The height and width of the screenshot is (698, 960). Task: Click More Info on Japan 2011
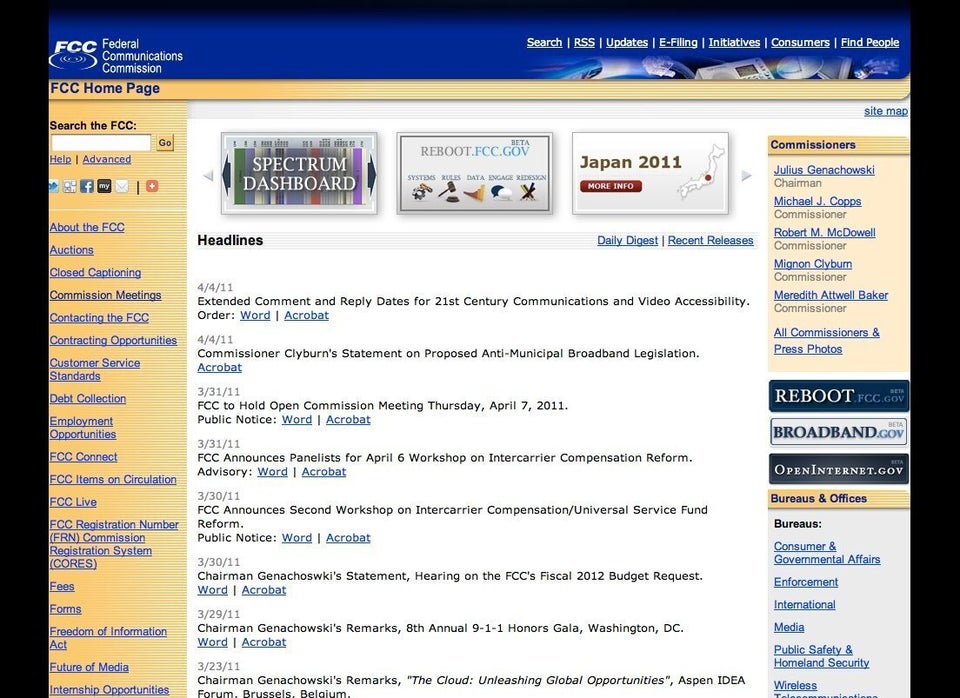tap(610, 186)
